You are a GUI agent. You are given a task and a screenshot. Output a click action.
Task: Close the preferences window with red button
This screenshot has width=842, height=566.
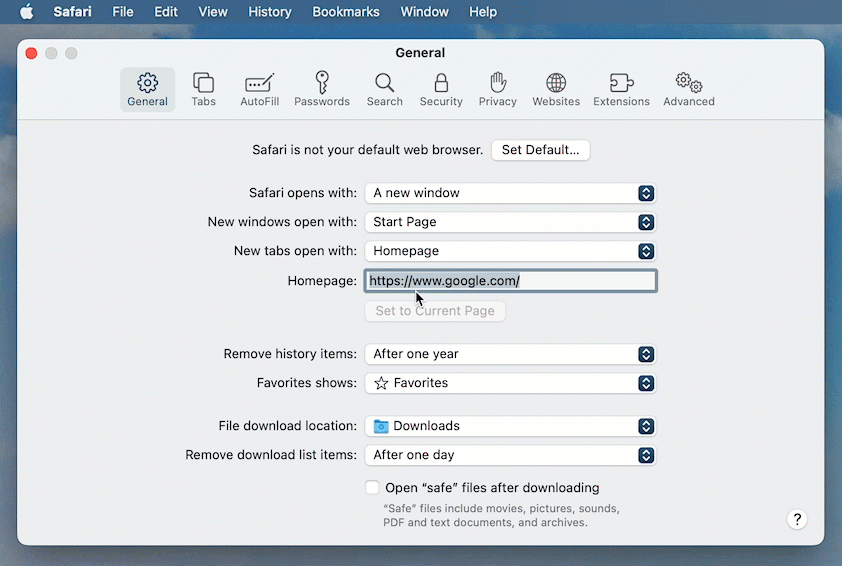[x=31, y=53]
